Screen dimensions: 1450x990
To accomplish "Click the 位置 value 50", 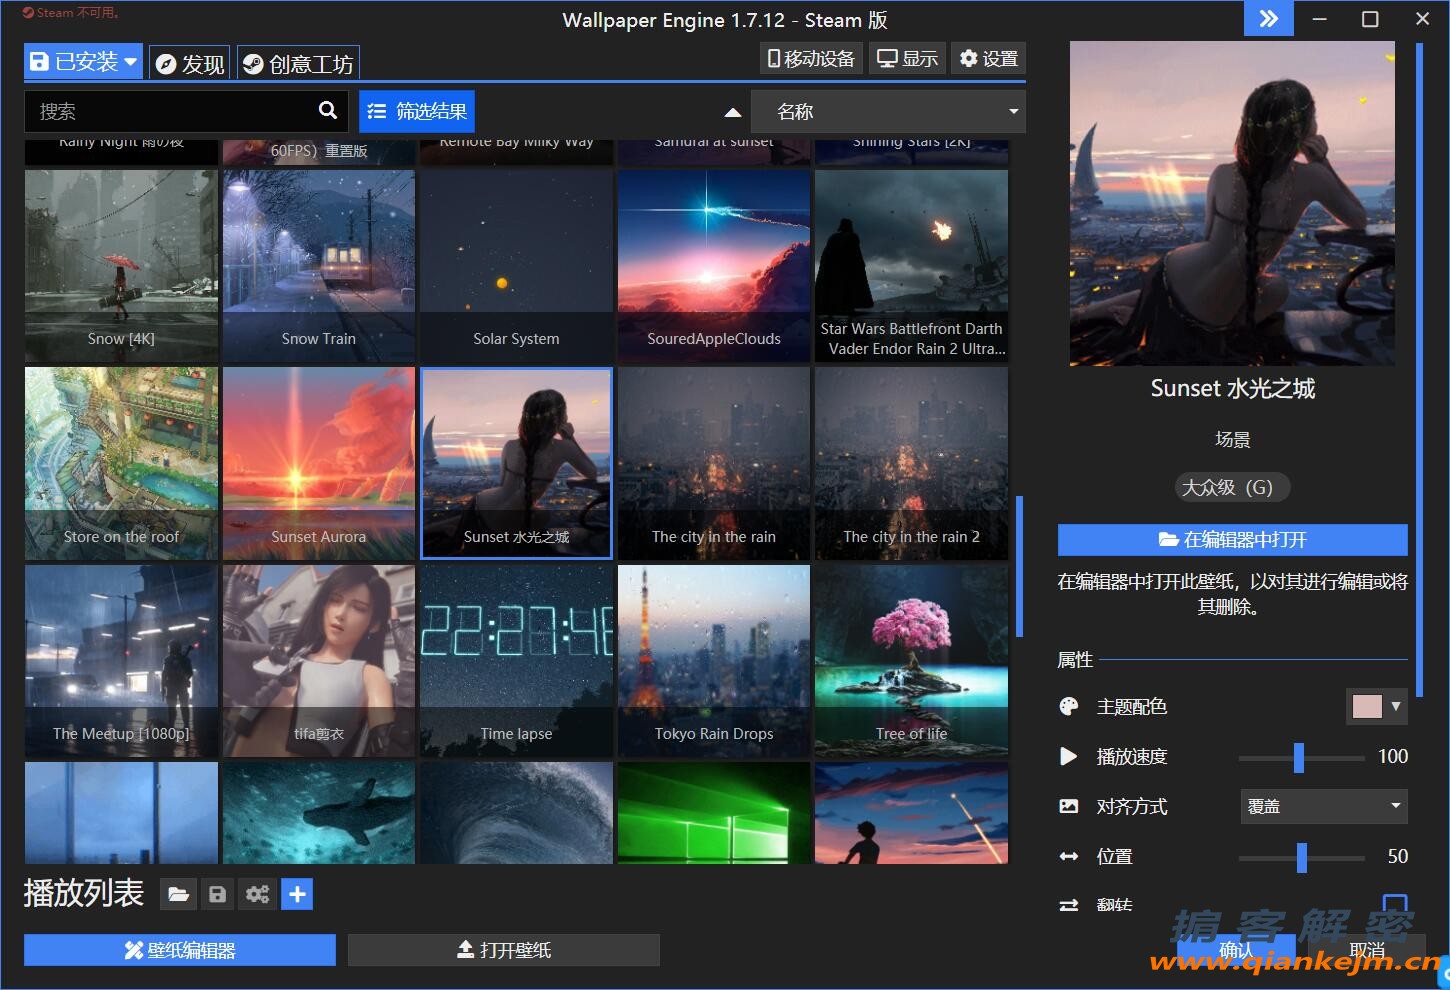I will click(x=1397, y=856).
